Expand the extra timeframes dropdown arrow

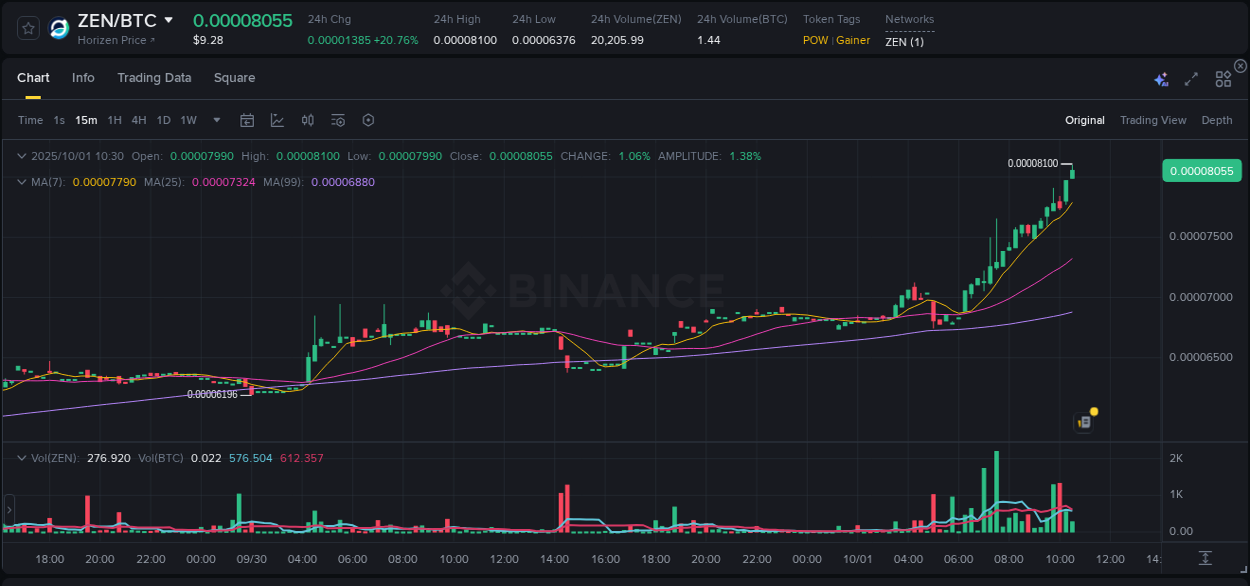coord(215,120)
